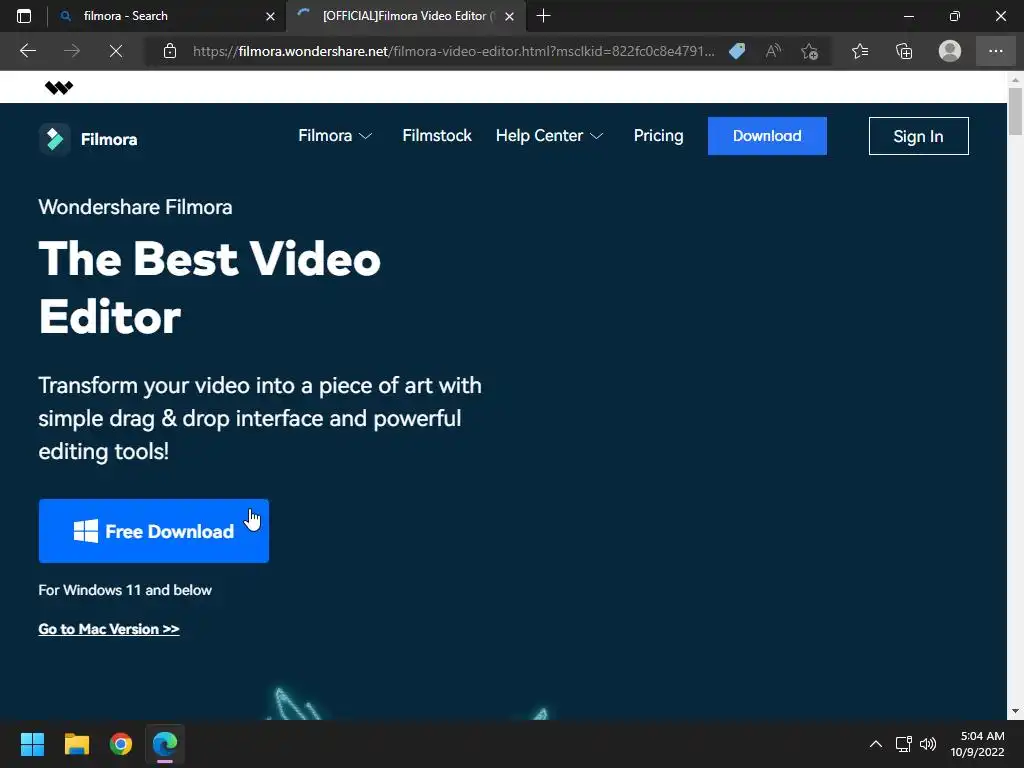
Task: Open volume control tray icon
Action: pyautogui.click(x=928, y=744)
